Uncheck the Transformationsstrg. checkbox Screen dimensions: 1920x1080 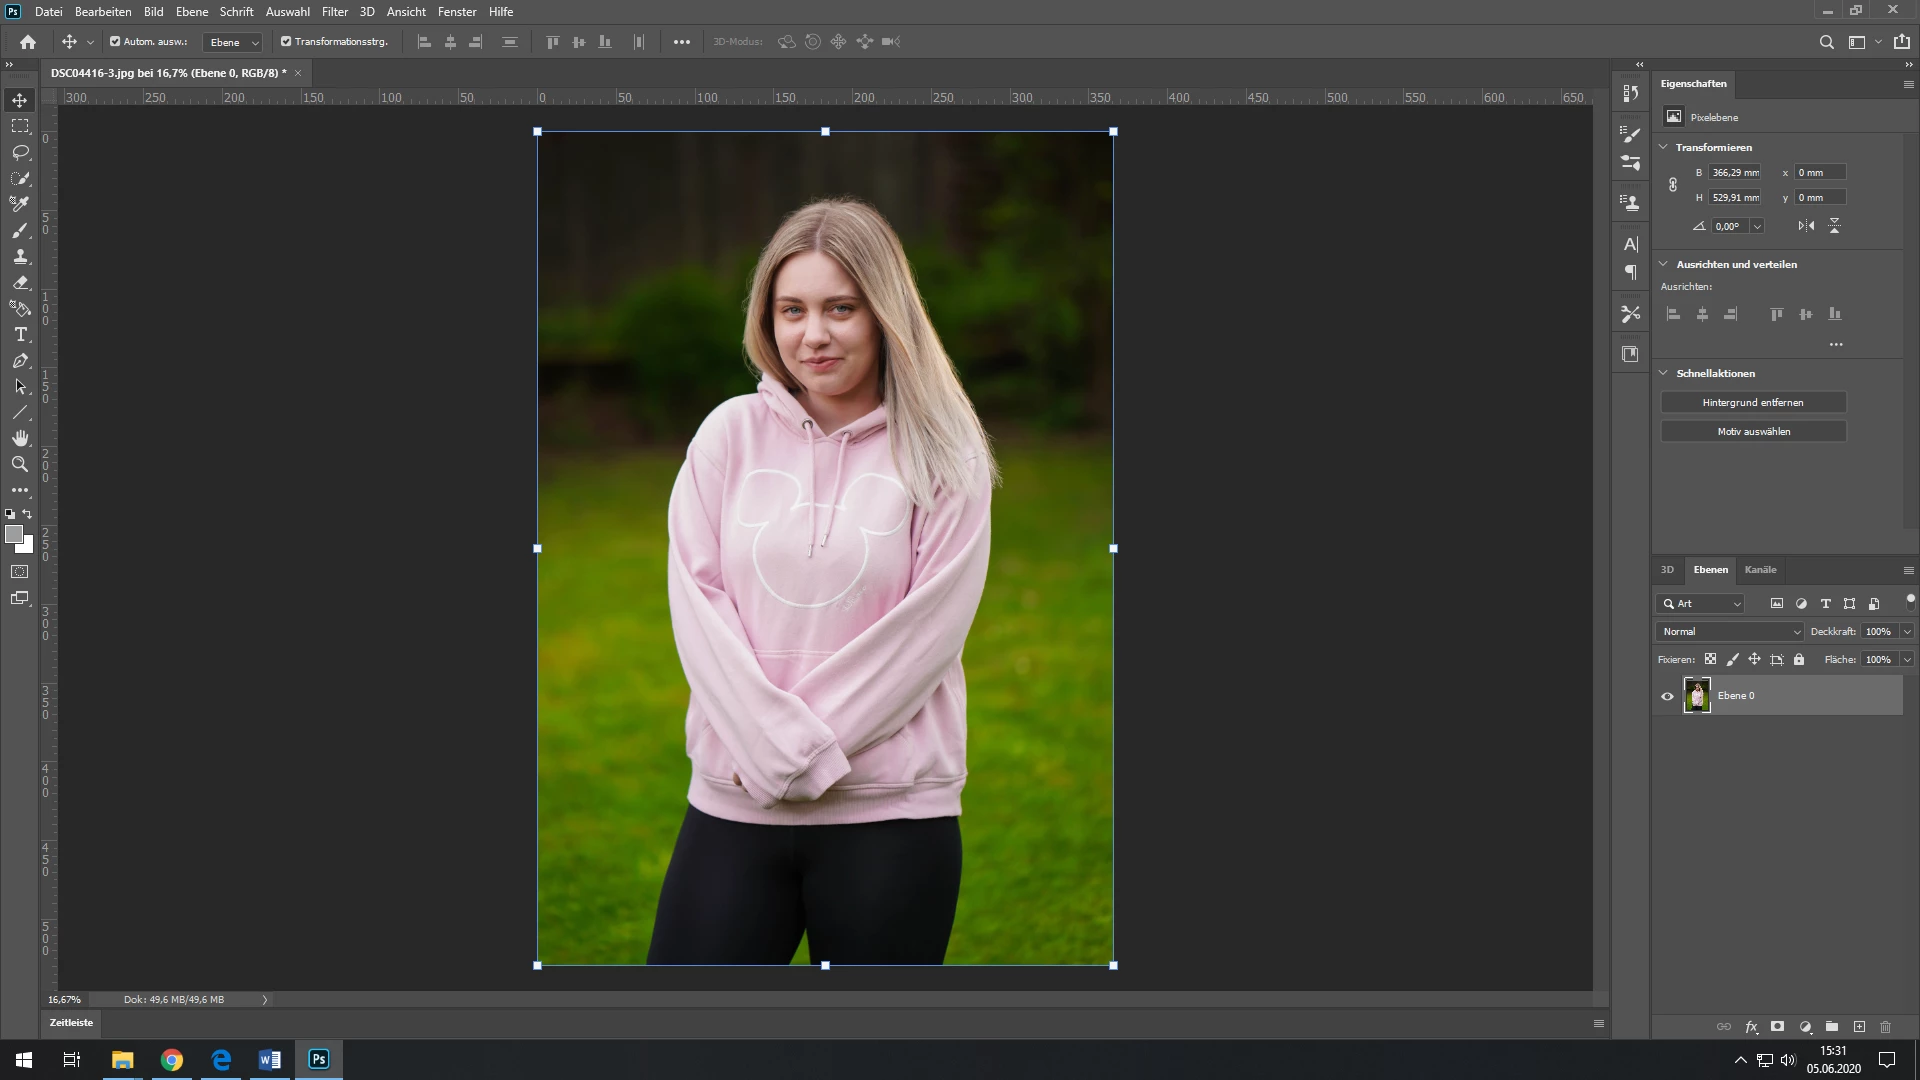tap(286, 42)
